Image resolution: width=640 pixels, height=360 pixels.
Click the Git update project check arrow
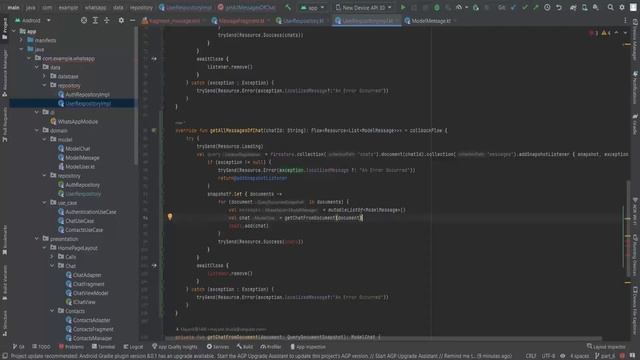pyautogui.click(x=513, y=7)
